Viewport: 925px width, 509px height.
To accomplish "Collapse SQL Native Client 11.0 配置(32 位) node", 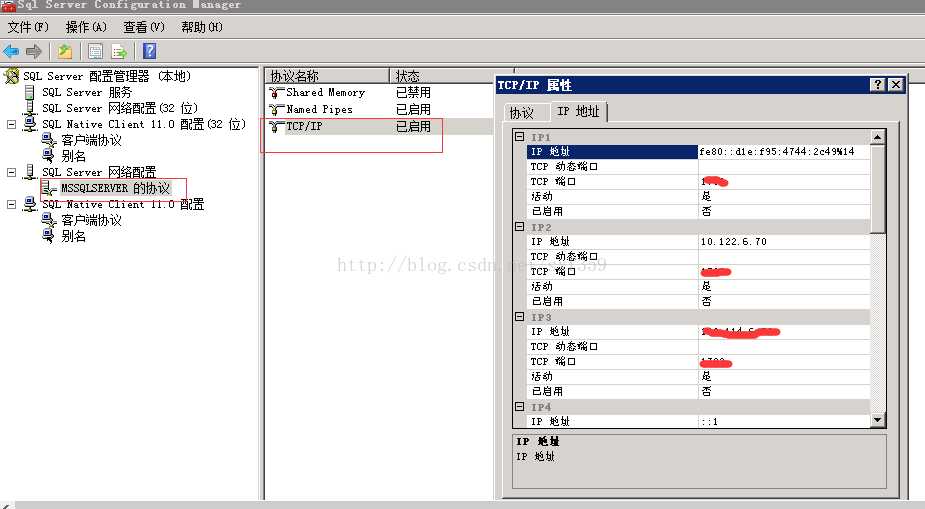I will click(x=11, y=124).
